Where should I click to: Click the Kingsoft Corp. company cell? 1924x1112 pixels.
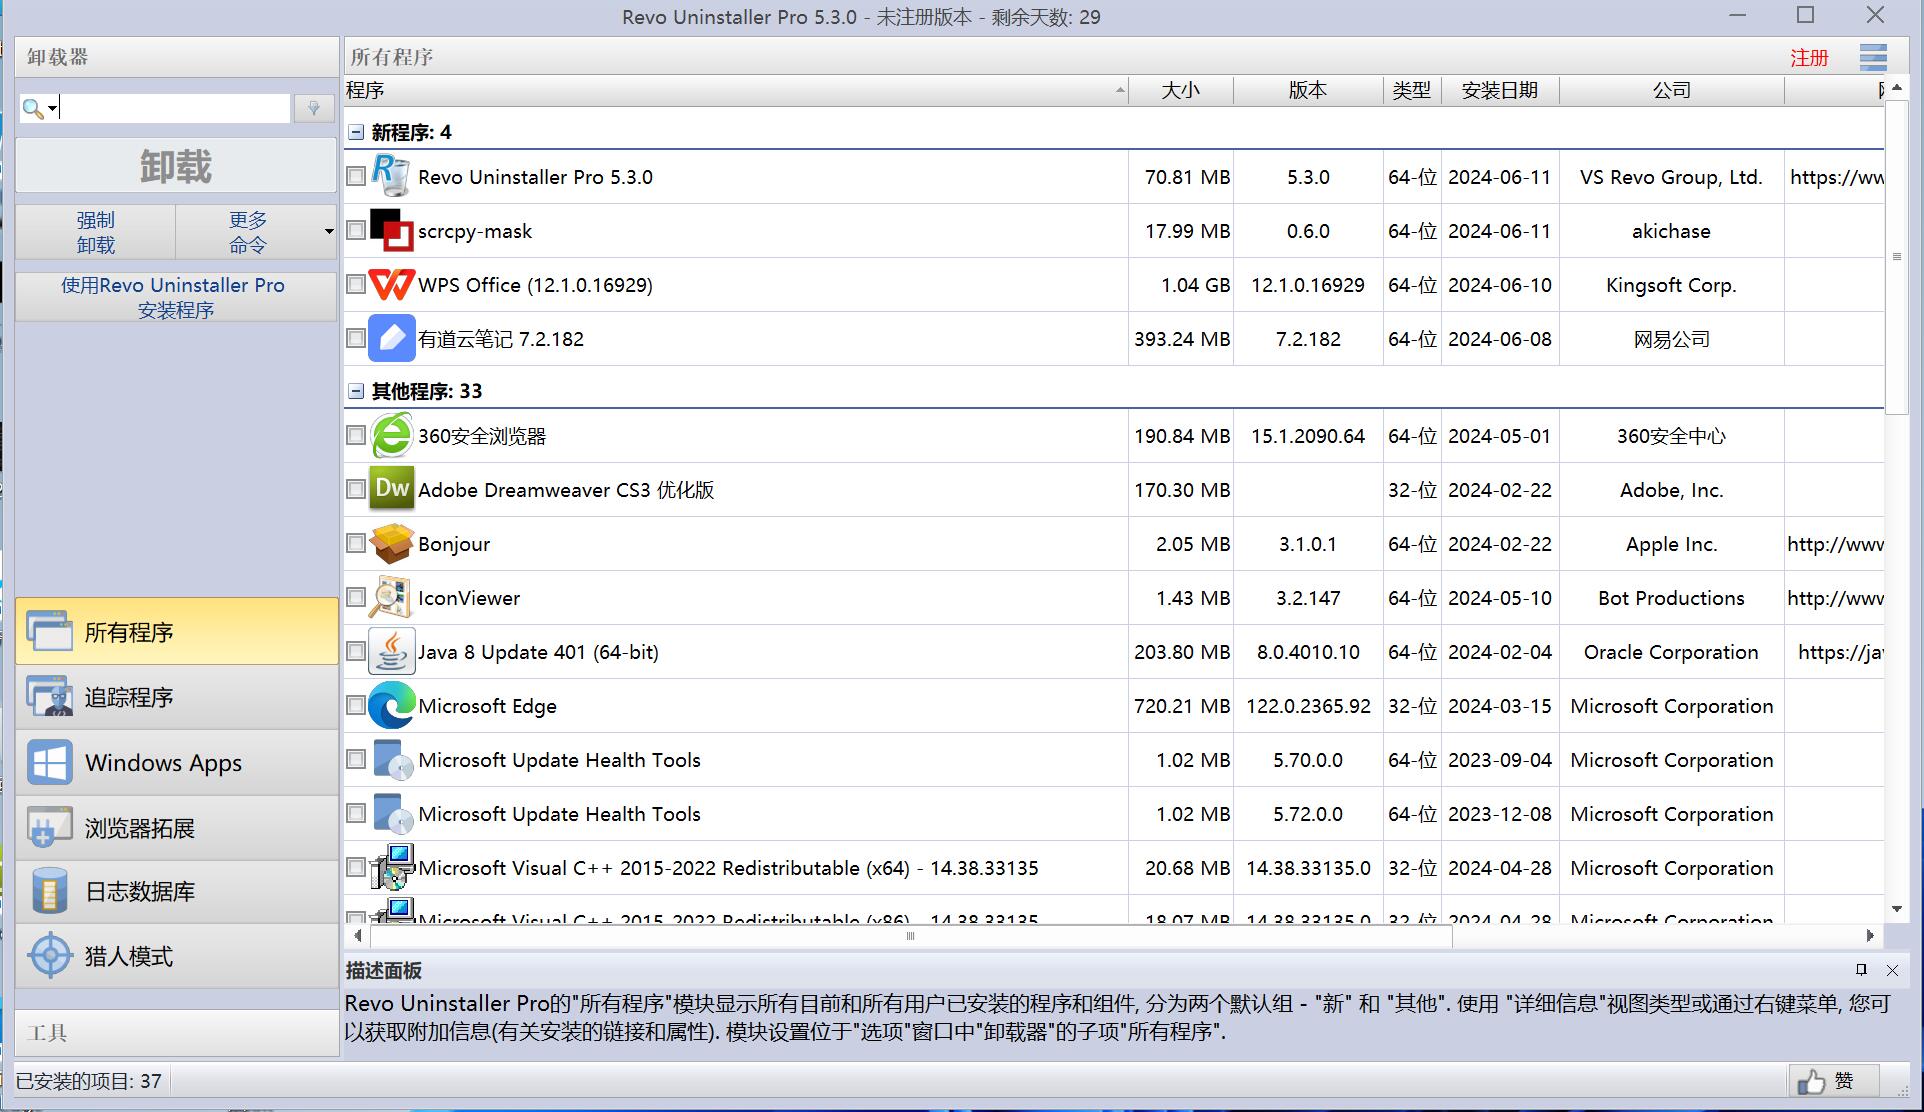[x=1671, y=285]
